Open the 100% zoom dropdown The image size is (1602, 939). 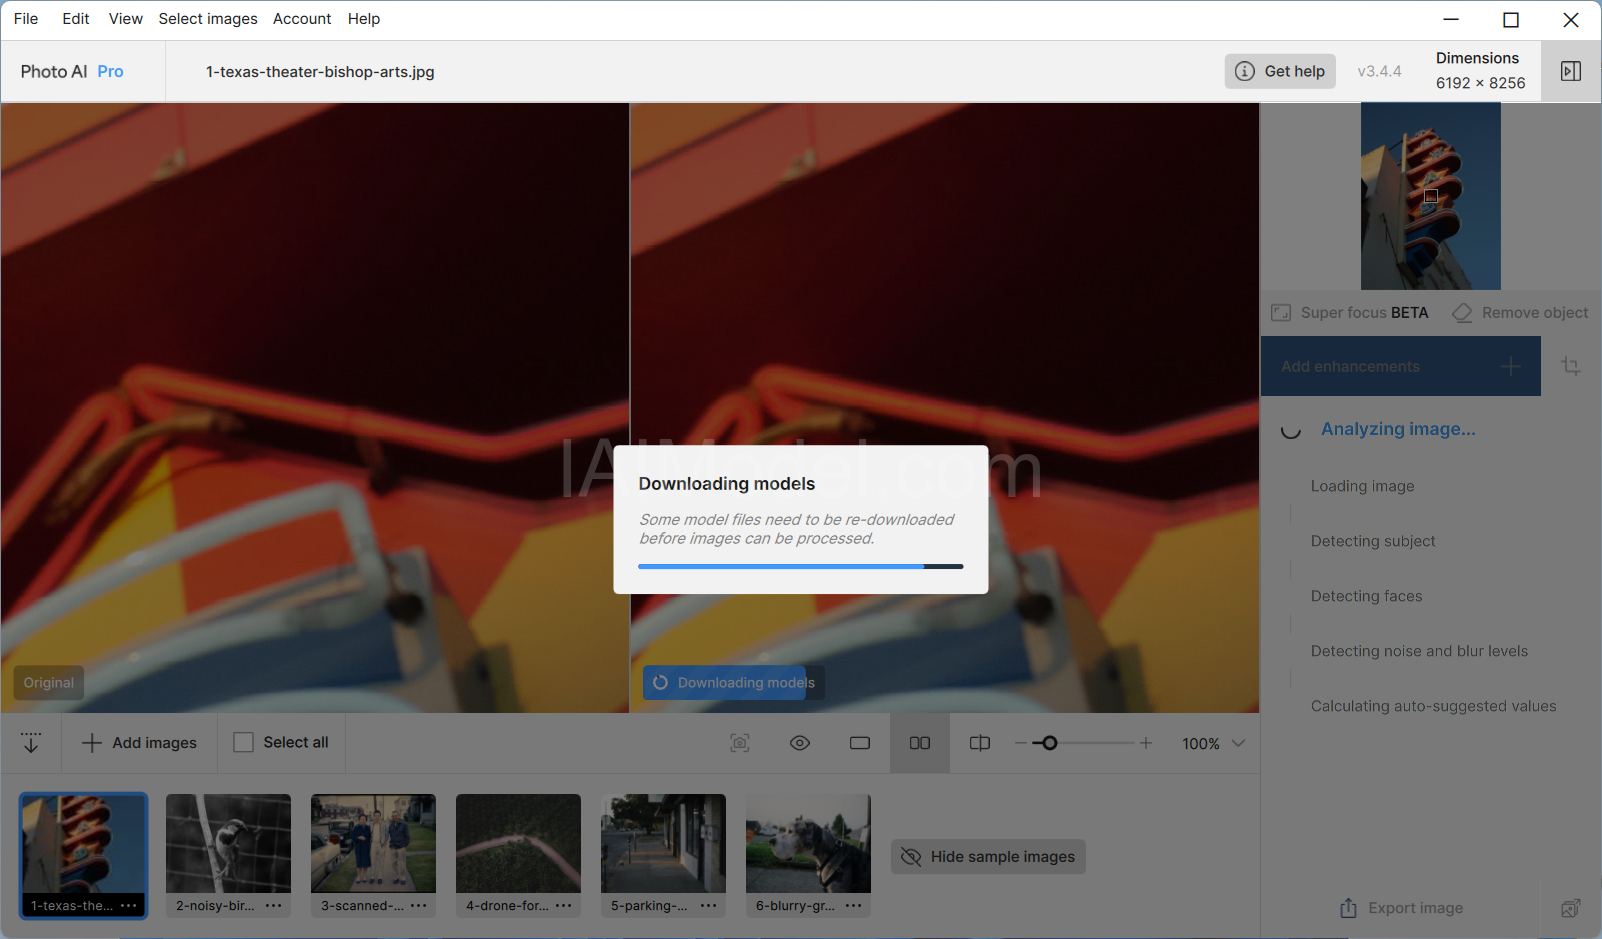pyautogui.click(x=1214, y=743)
